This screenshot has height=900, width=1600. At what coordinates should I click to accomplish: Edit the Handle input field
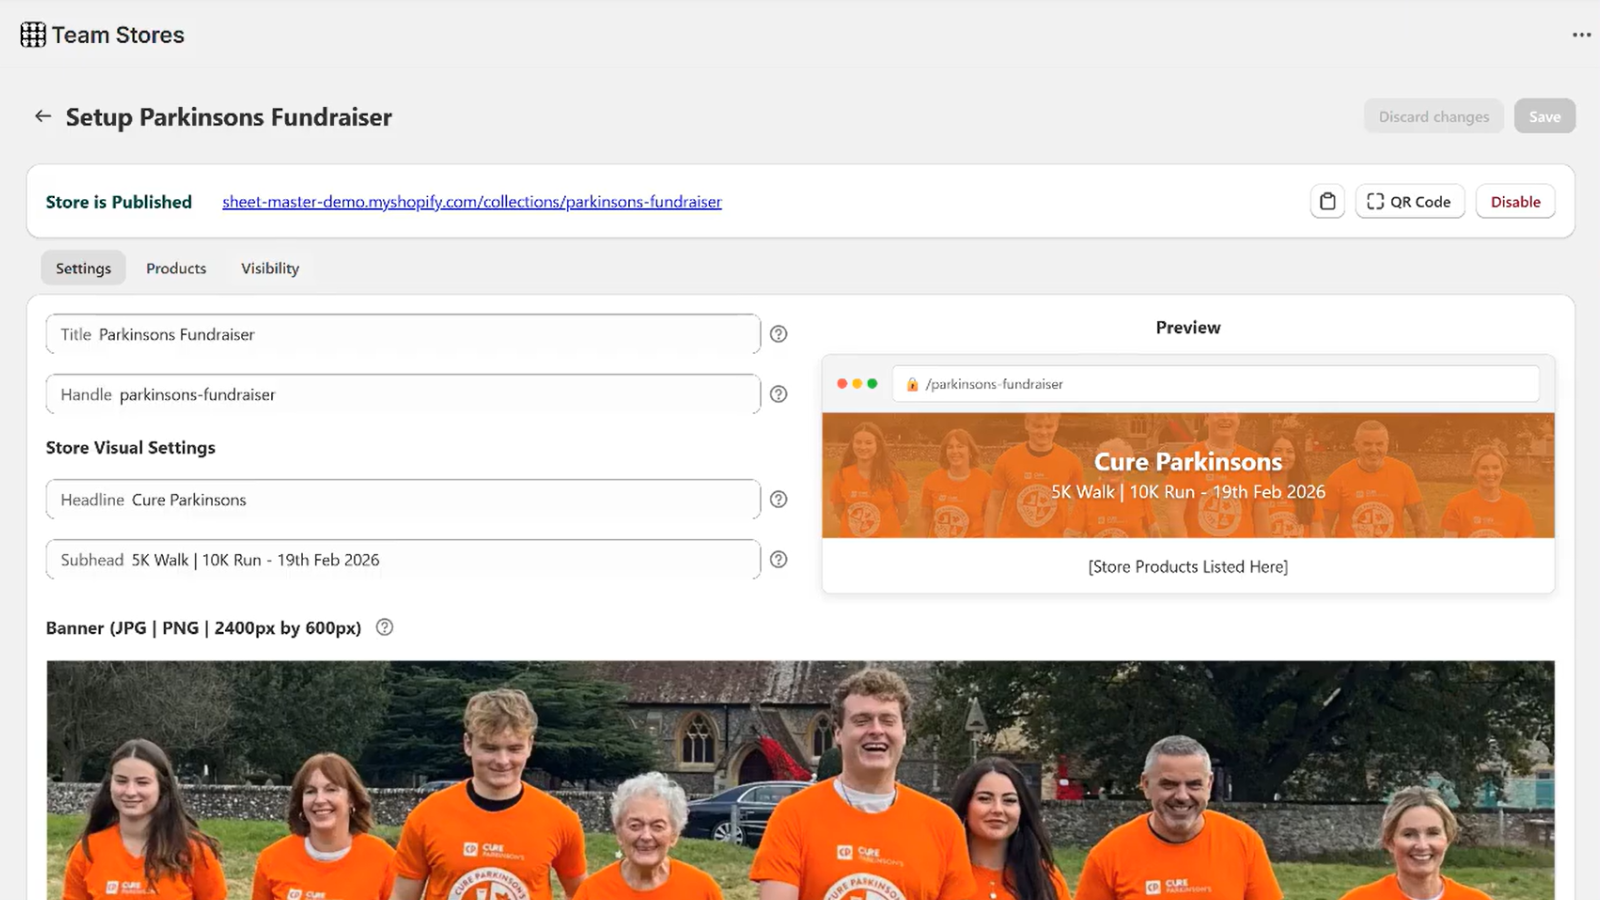point(403,394)
